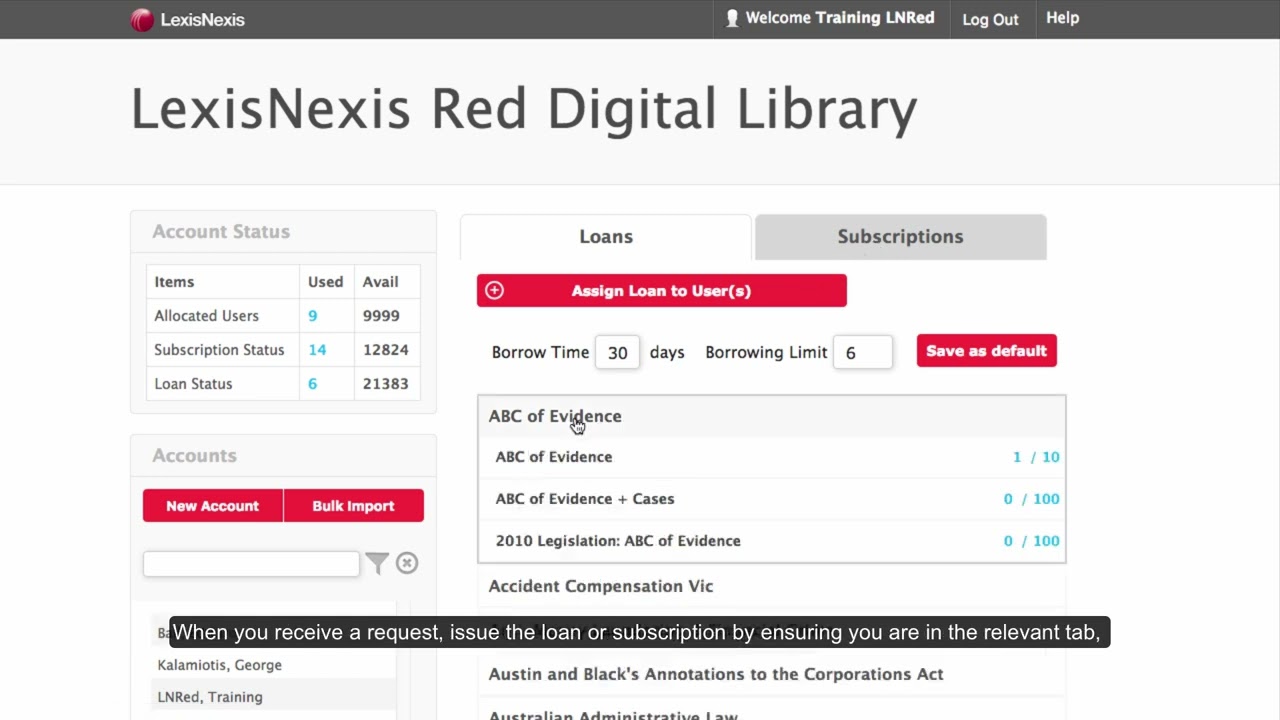
Task: Click the account search input box
Action: point(251,564)
